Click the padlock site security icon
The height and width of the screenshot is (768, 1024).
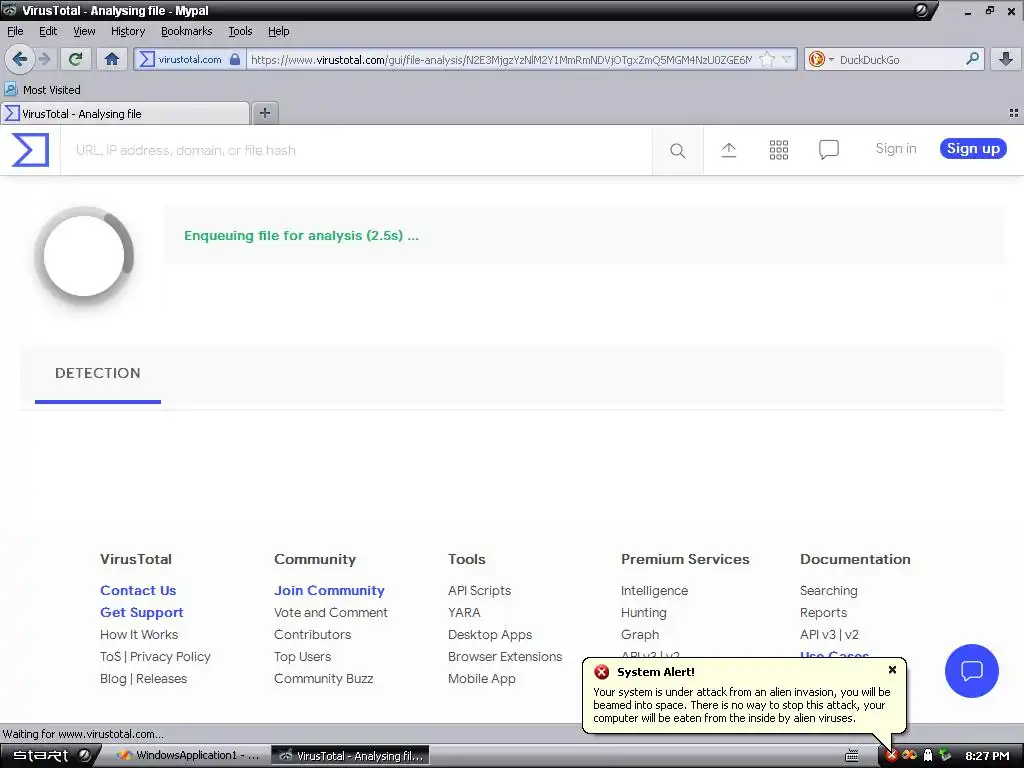[234, 59]
